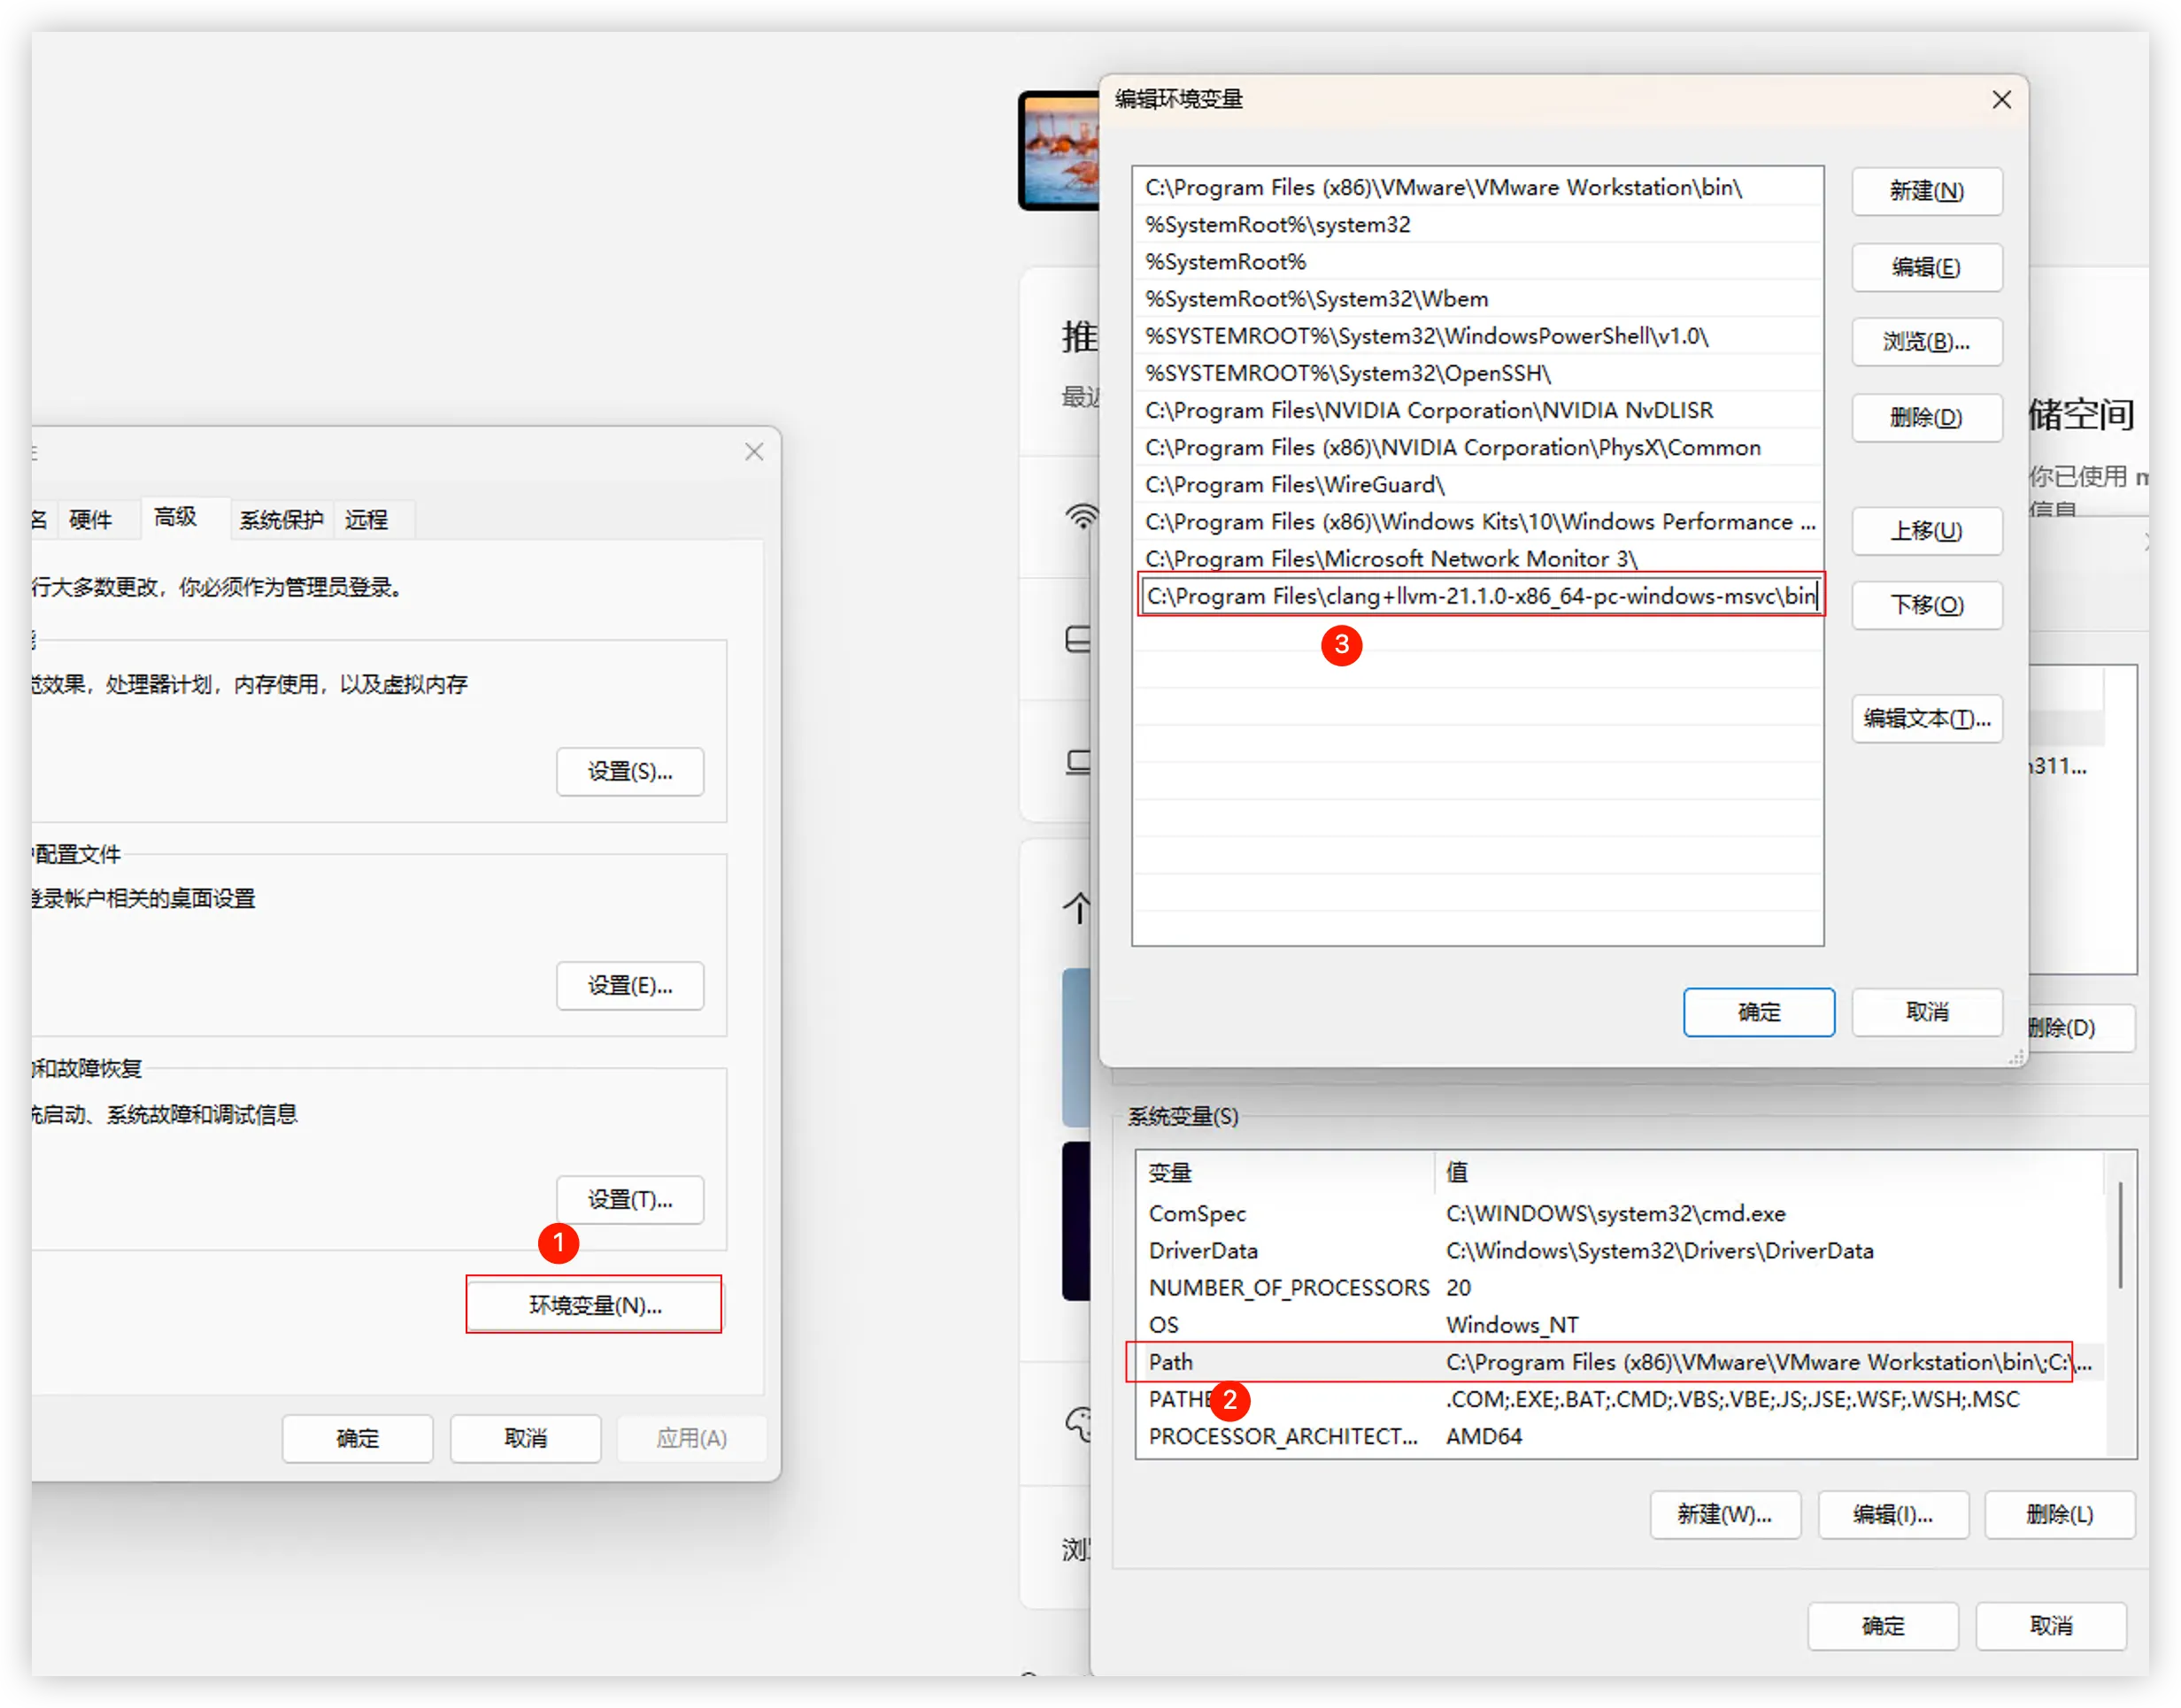The image size is (2181, 1708).
Task: Click 编辑(I)... under system variables
Action: (1892, 1514)
